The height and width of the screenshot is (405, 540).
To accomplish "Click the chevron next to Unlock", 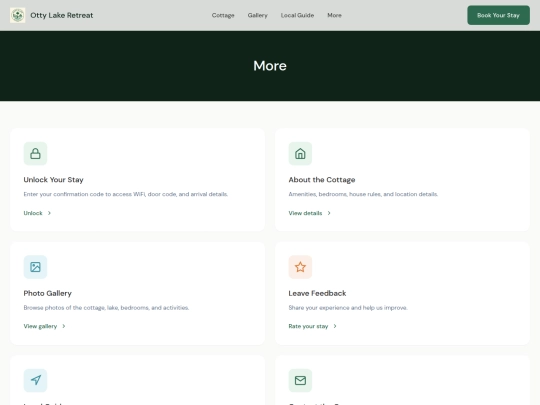I will (49, 213).
